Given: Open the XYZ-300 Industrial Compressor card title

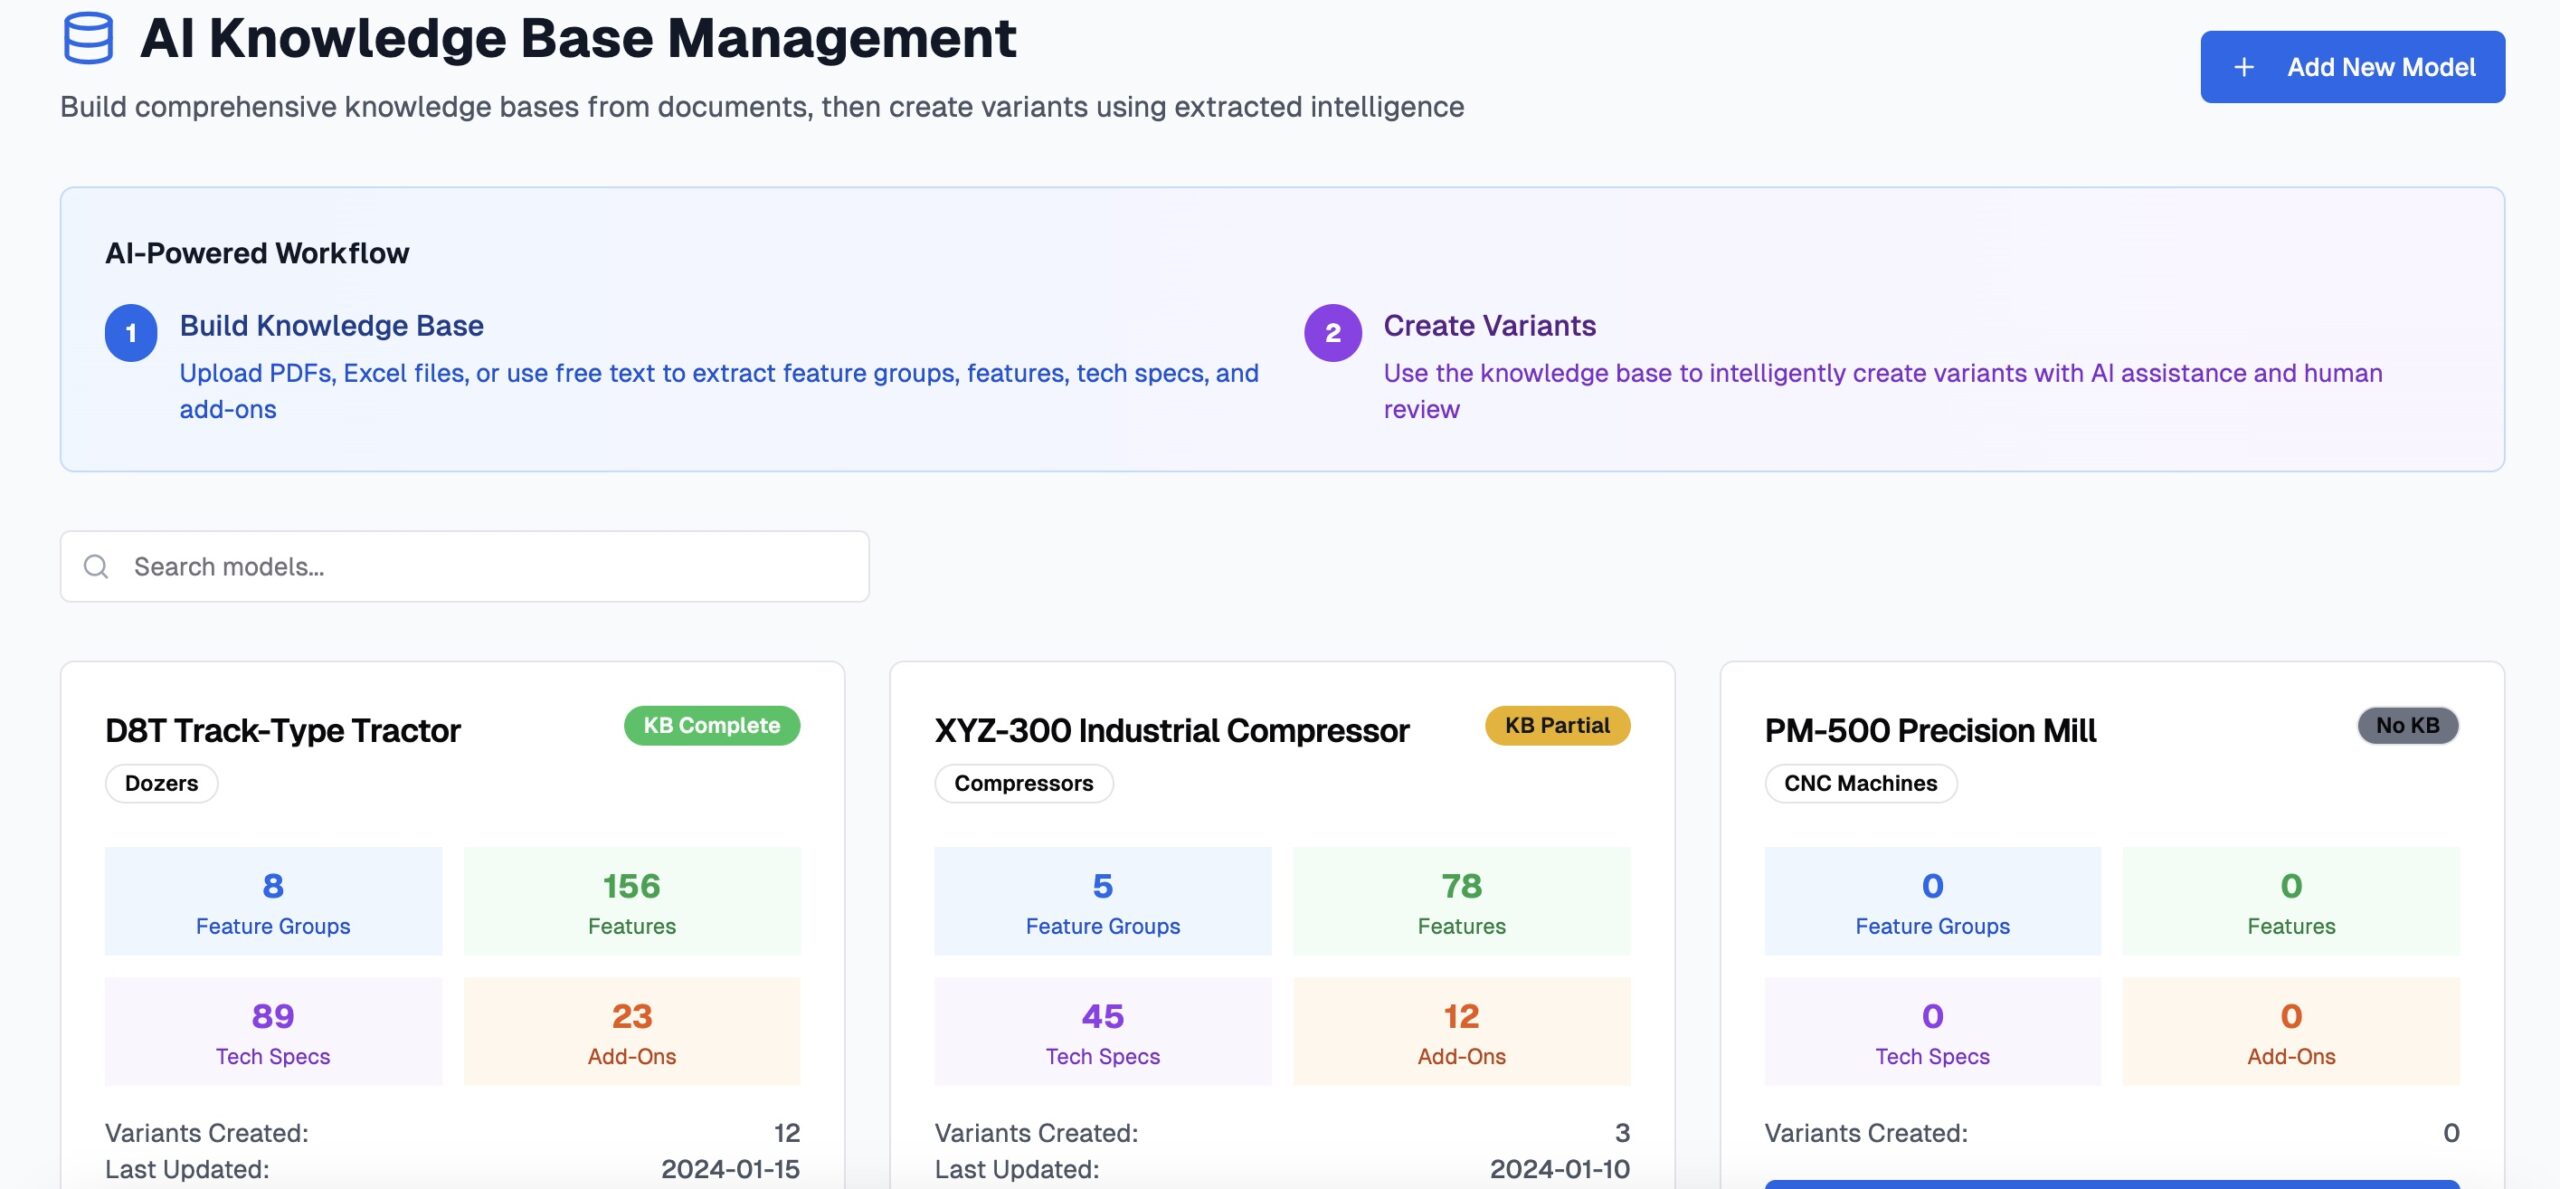Looking at the screenshot, I should [1172, 731].
